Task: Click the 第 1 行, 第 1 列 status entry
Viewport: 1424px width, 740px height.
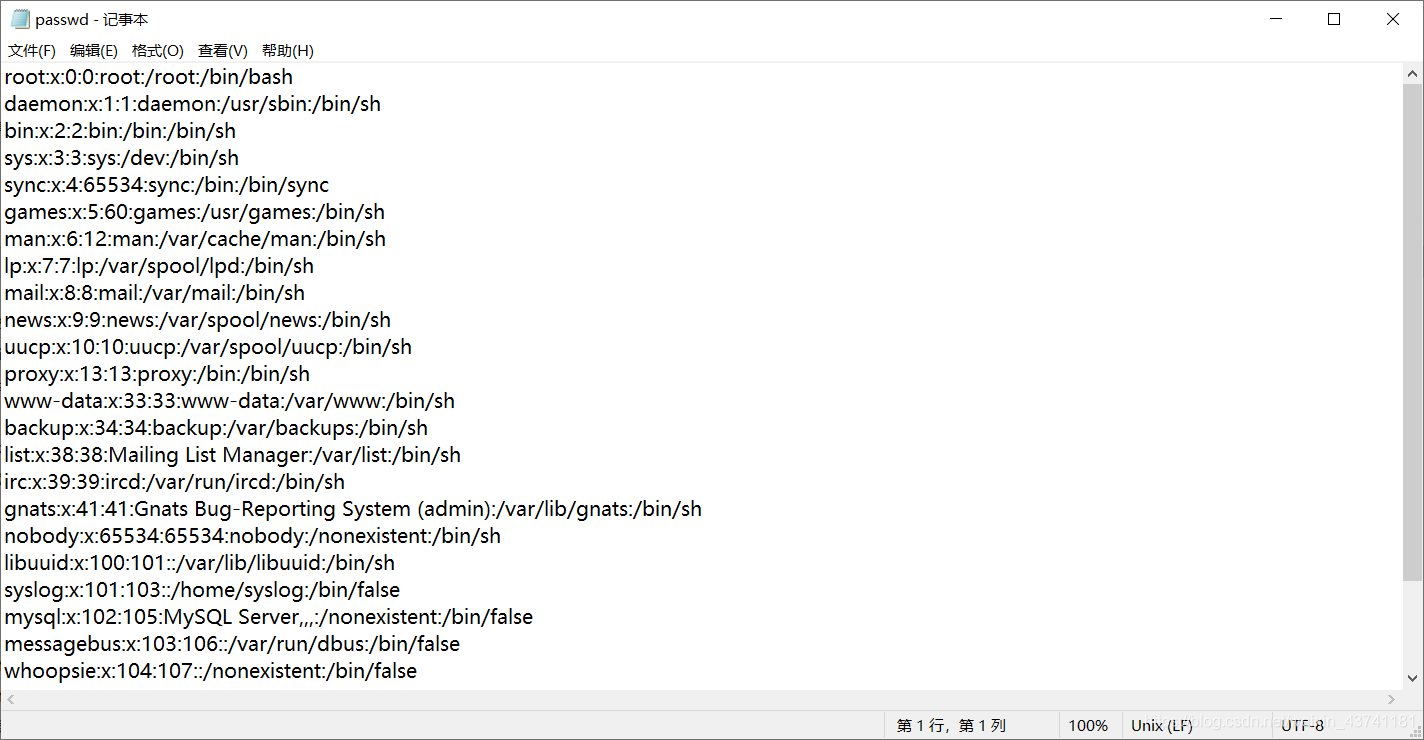Action: pyautogui.click(x=951, y=726)
